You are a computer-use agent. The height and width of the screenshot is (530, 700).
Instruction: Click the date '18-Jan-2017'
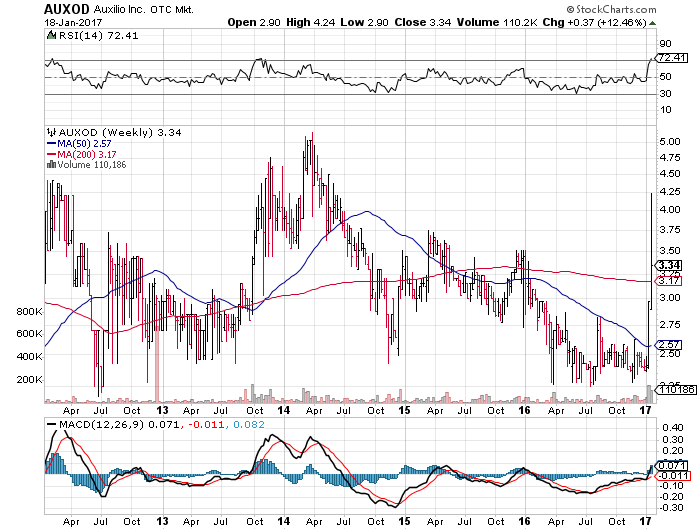pos(74,22)
